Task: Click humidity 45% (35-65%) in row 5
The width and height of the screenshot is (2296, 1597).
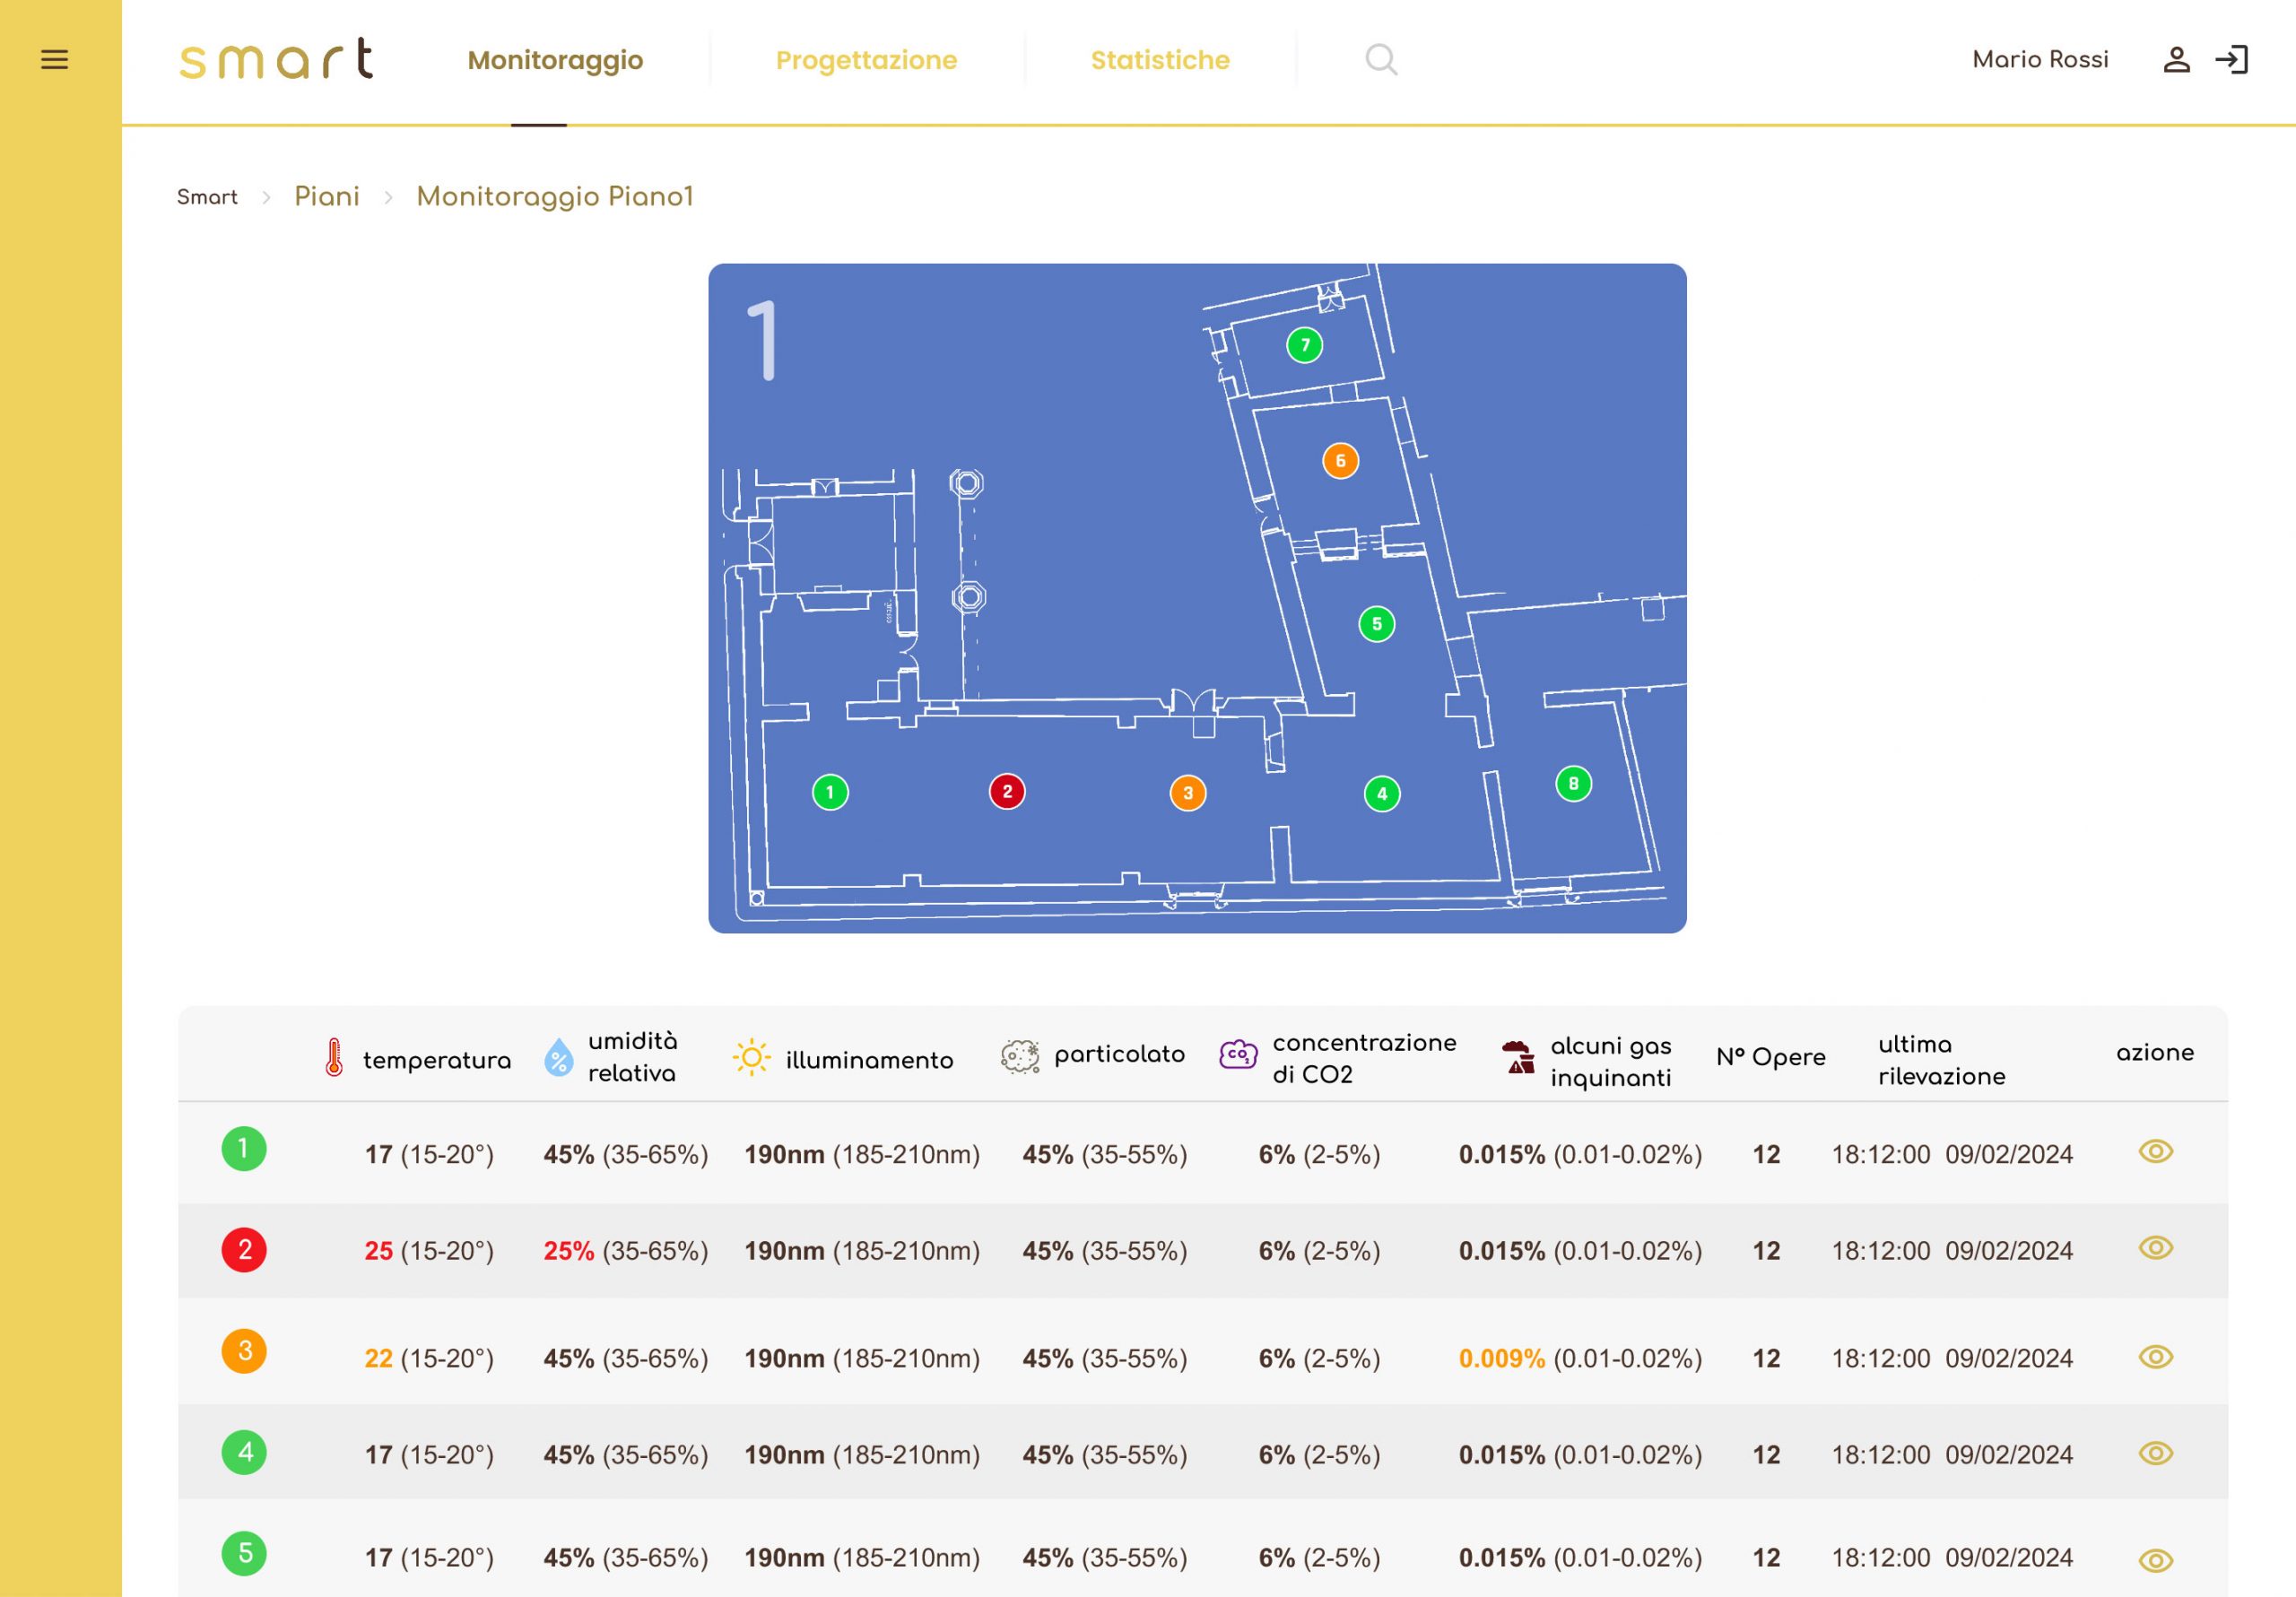Action: (626, 1558)
